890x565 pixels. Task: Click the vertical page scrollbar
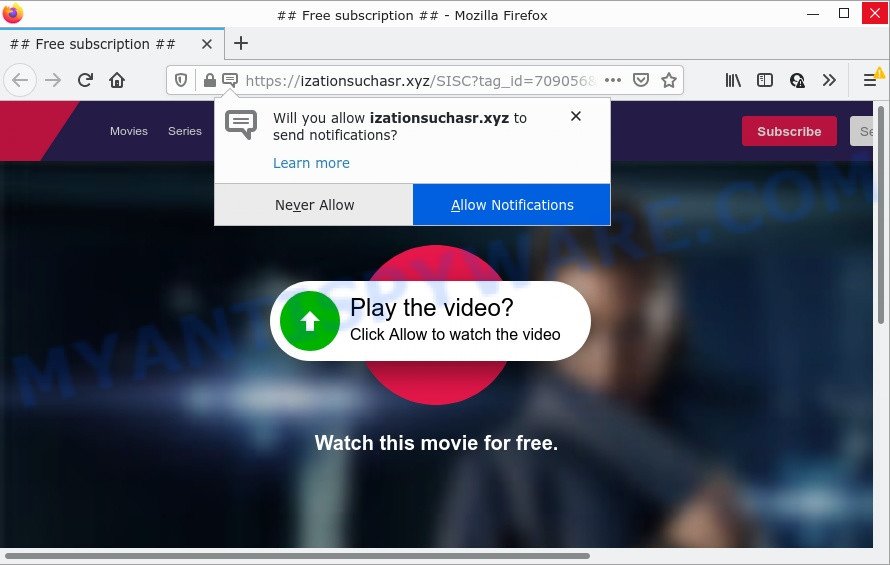881,215
